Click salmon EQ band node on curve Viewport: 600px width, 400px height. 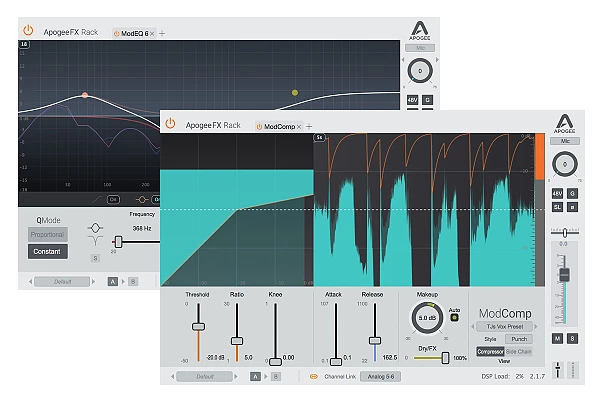85,95
